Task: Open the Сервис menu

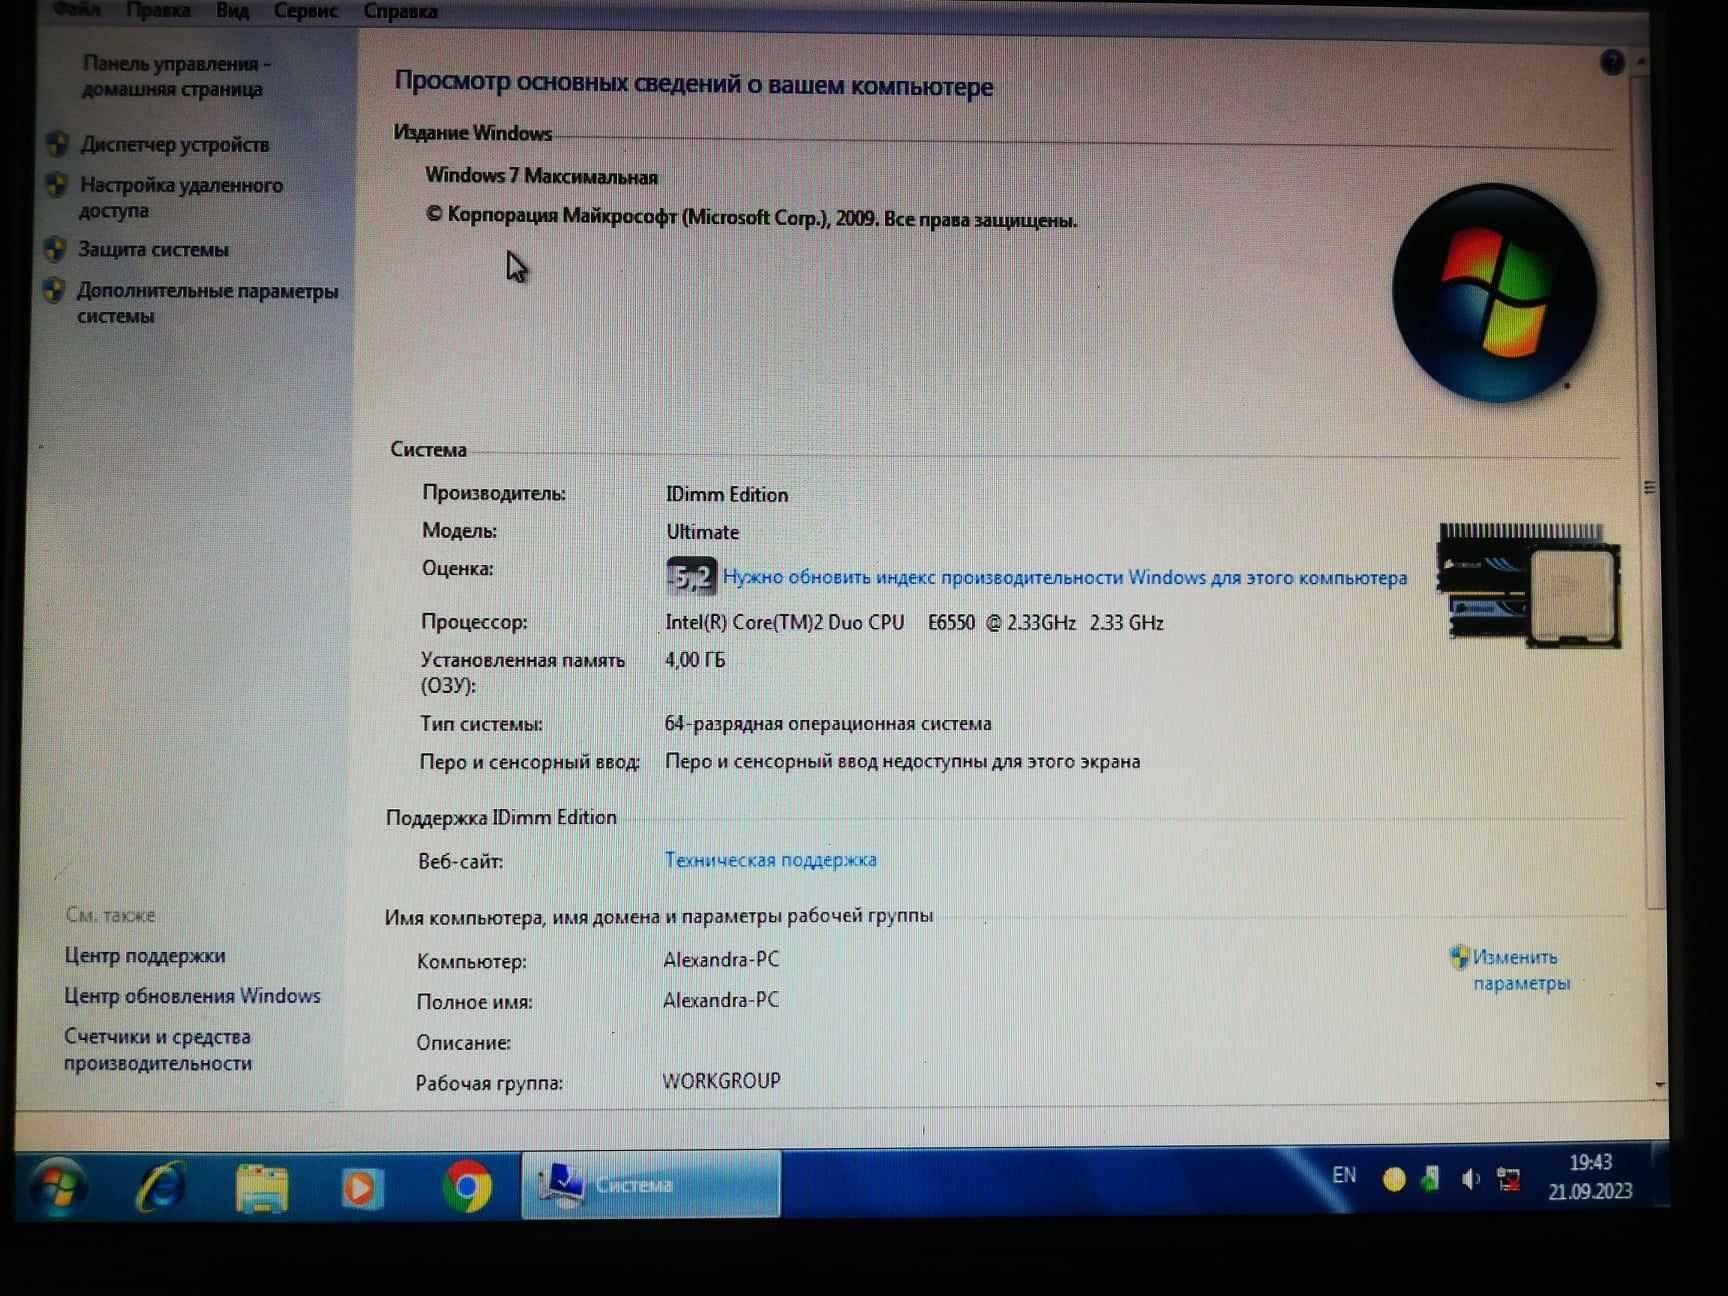Action: click(x=305, y=11)
